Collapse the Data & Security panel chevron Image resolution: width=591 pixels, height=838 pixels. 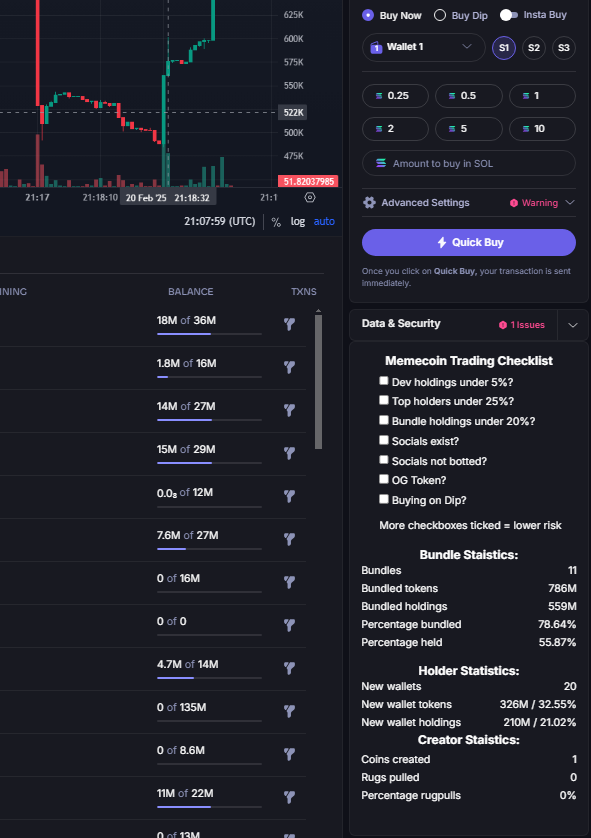tap(573, 325)
